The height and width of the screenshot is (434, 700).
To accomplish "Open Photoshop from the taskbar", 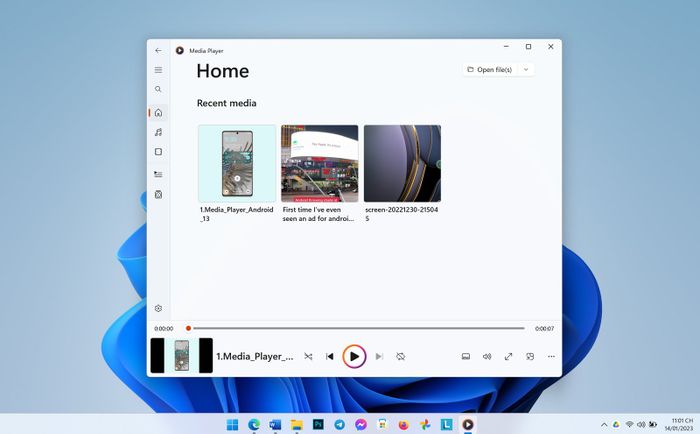I will click(x=318, y=424).
